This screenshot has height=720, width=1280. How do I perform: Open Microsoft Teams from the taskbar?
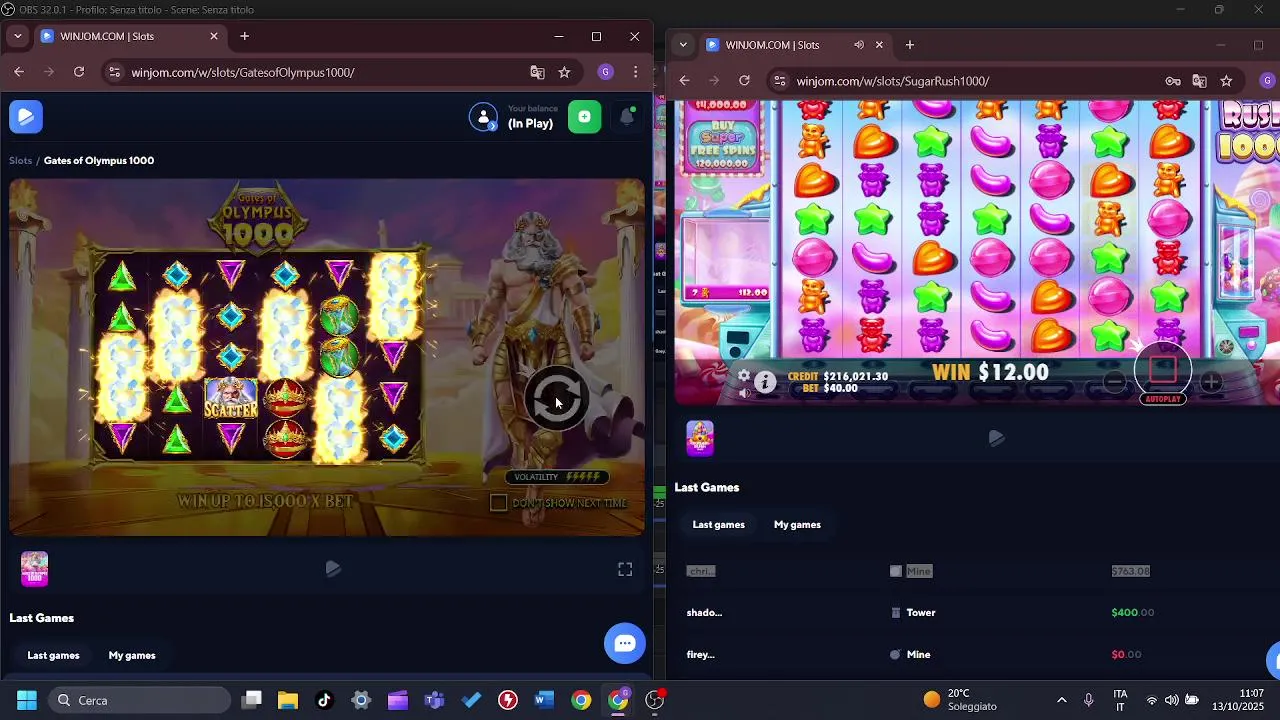coord(434,700)
